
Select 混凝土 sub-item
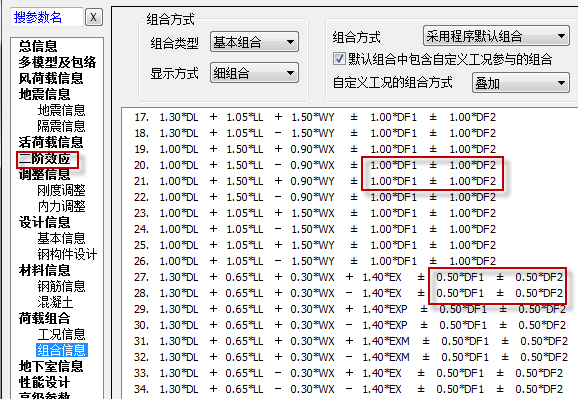[55, 302]
